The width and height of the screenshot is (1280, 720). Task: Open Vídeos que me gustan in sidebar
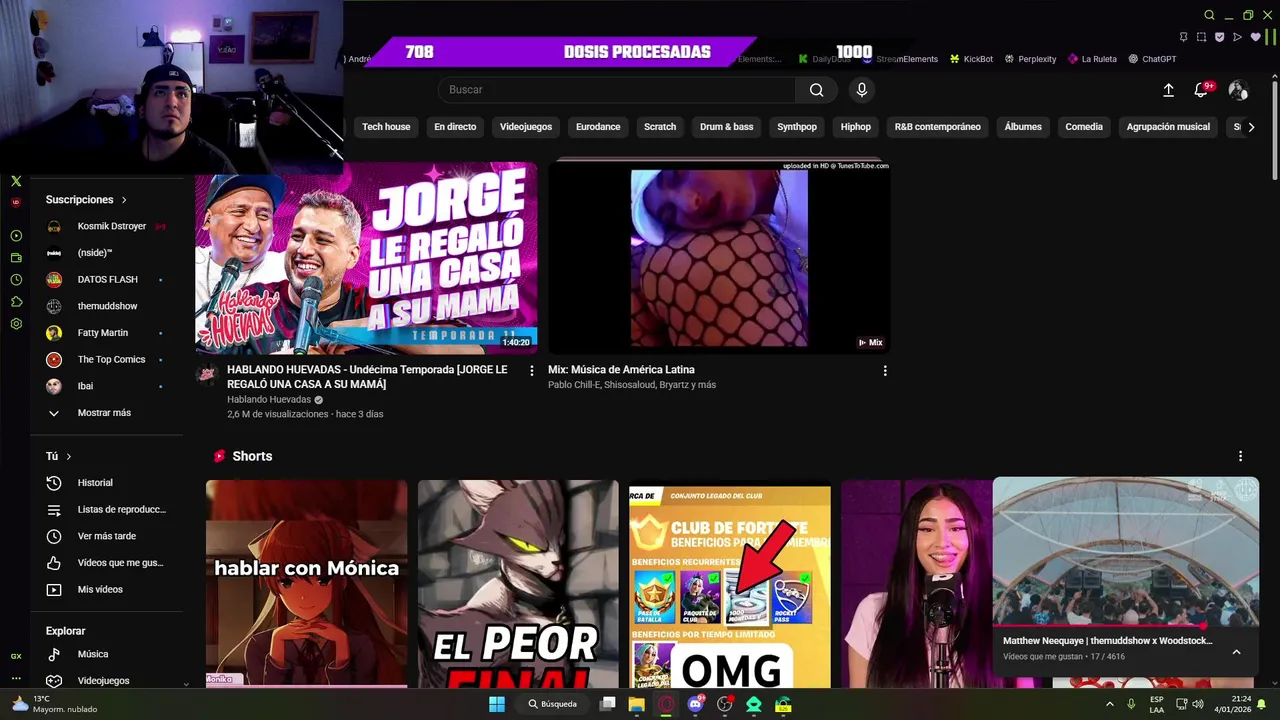coord(106,563)
